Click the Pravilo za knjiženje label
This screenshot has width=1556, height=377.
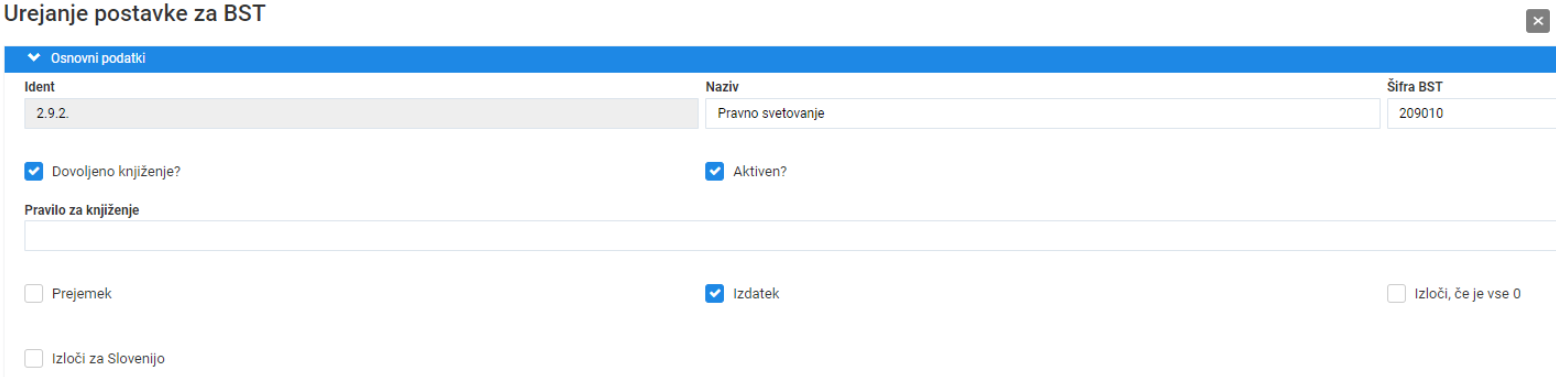coord(81,209)
